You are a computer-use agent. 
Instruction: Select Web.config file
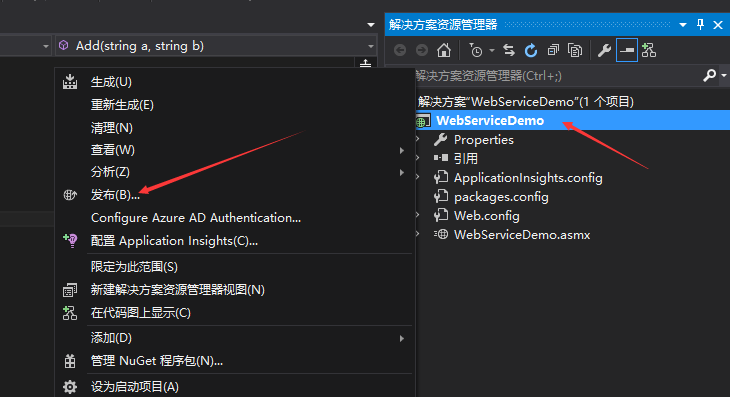coord(487,216)
